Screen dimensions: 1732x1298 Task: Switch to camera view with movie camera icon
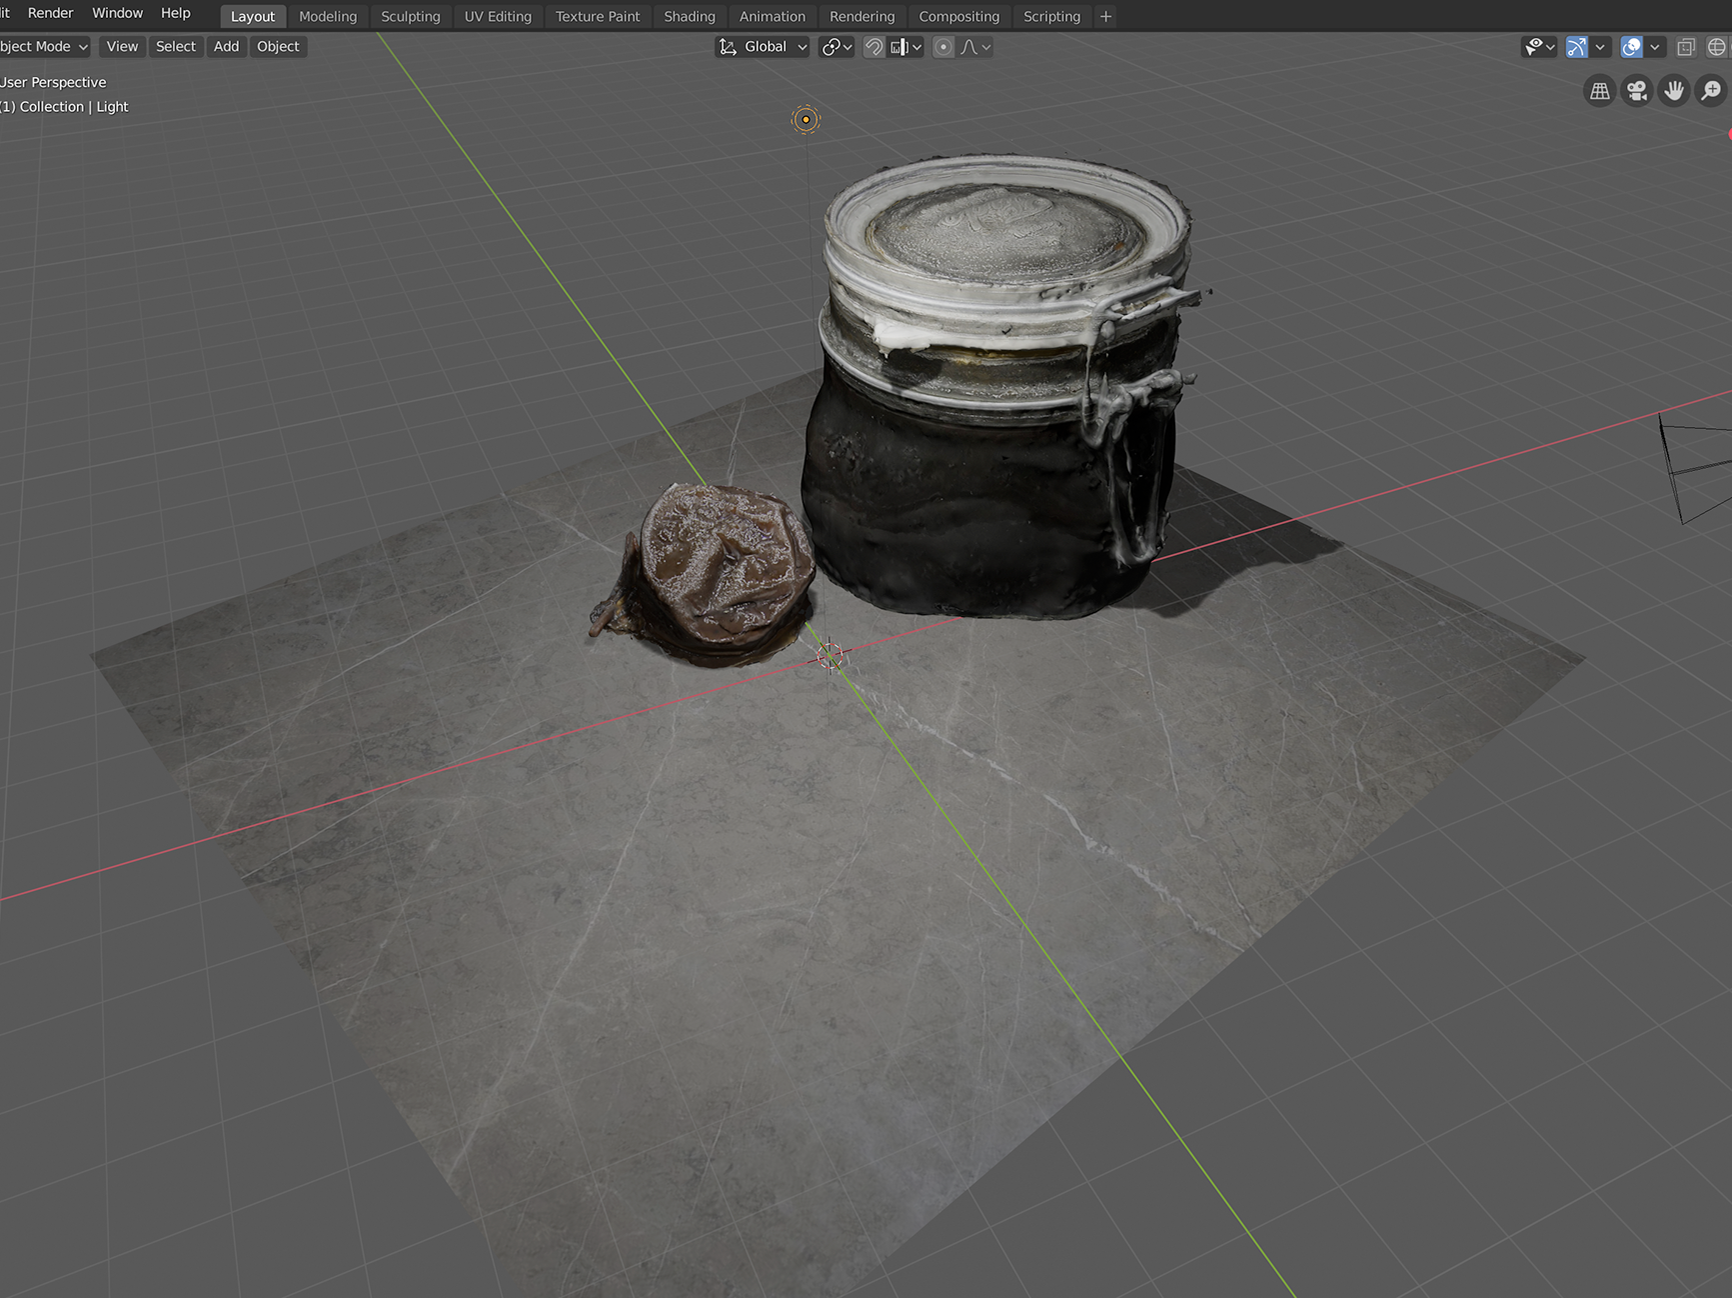click(1637, 91)
